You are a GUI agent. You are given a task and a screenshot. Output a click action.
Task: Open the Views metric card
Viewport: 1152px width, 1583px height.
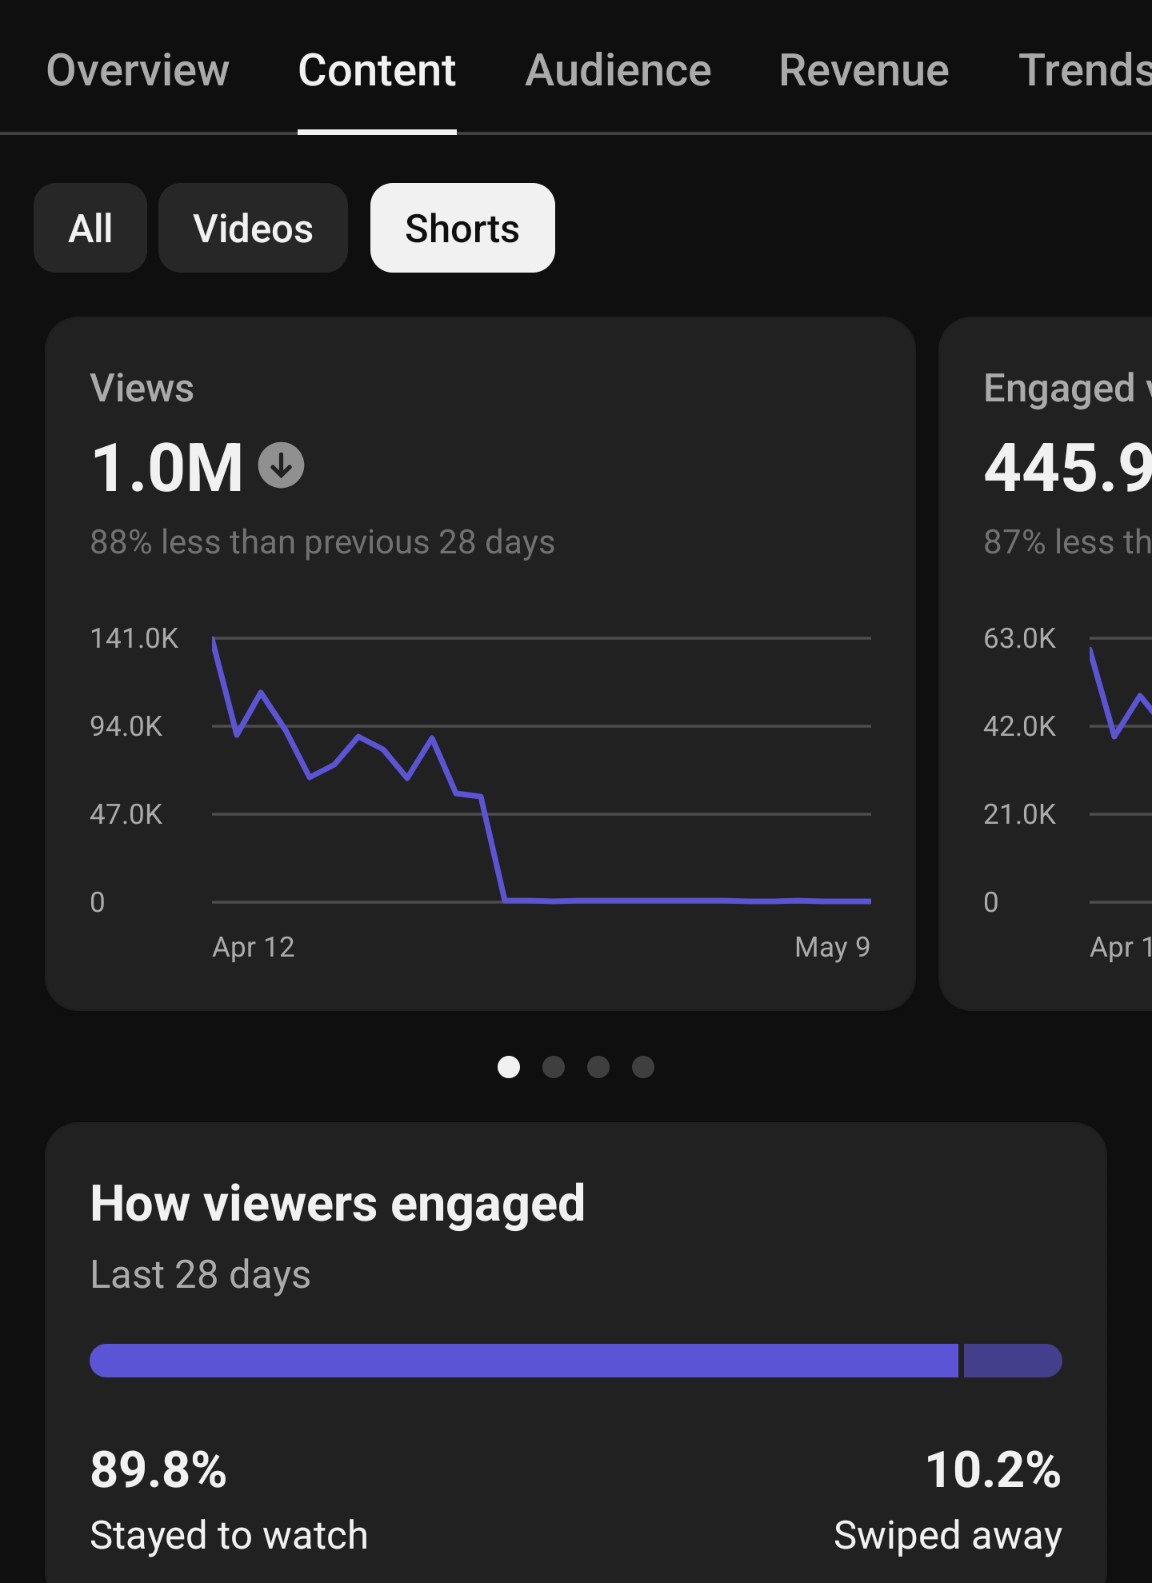tap(480, 664)
